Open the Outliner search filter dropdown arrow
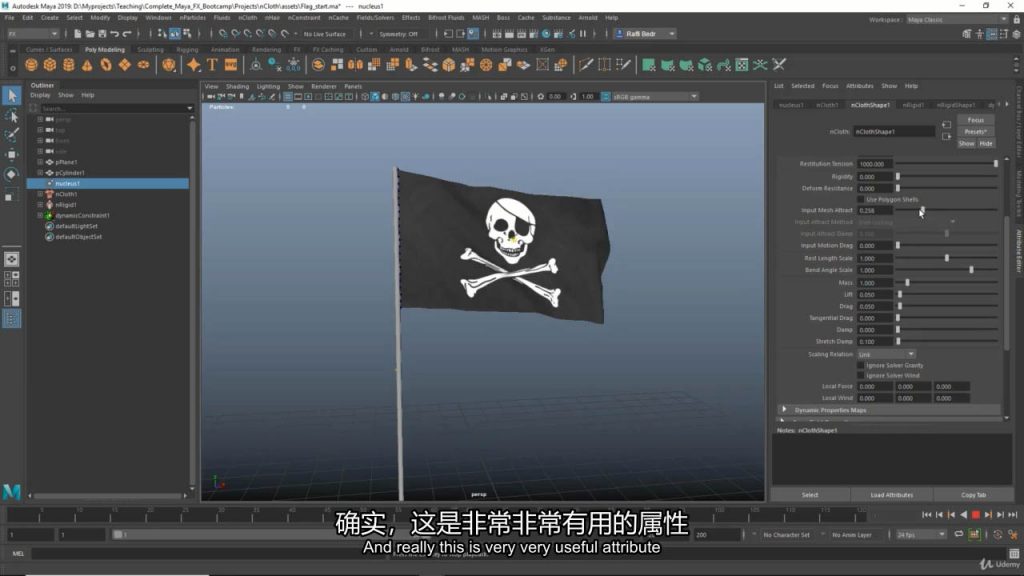The height and width of the screenshot is (576, 1024). tap(189, 108)
